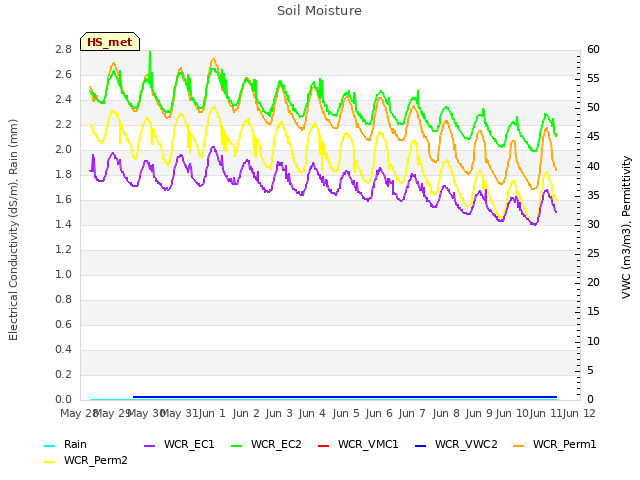Click the blue WCR_VWC2 legend swatch

click(421, 446)
